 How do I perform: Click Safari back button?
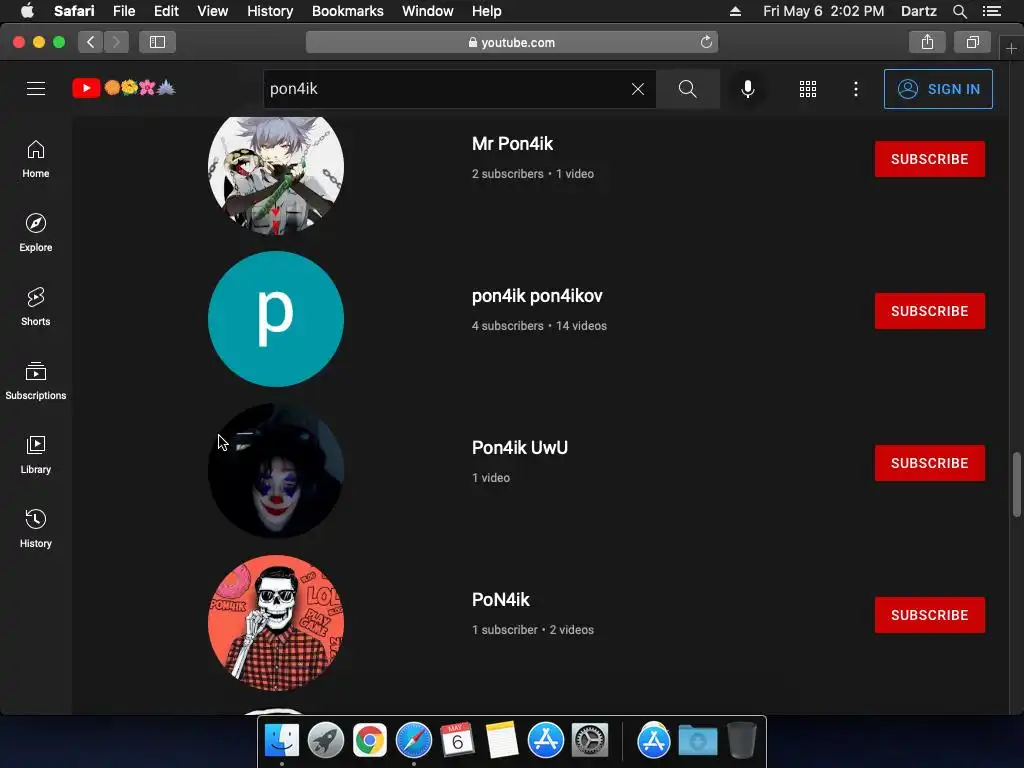91,42
